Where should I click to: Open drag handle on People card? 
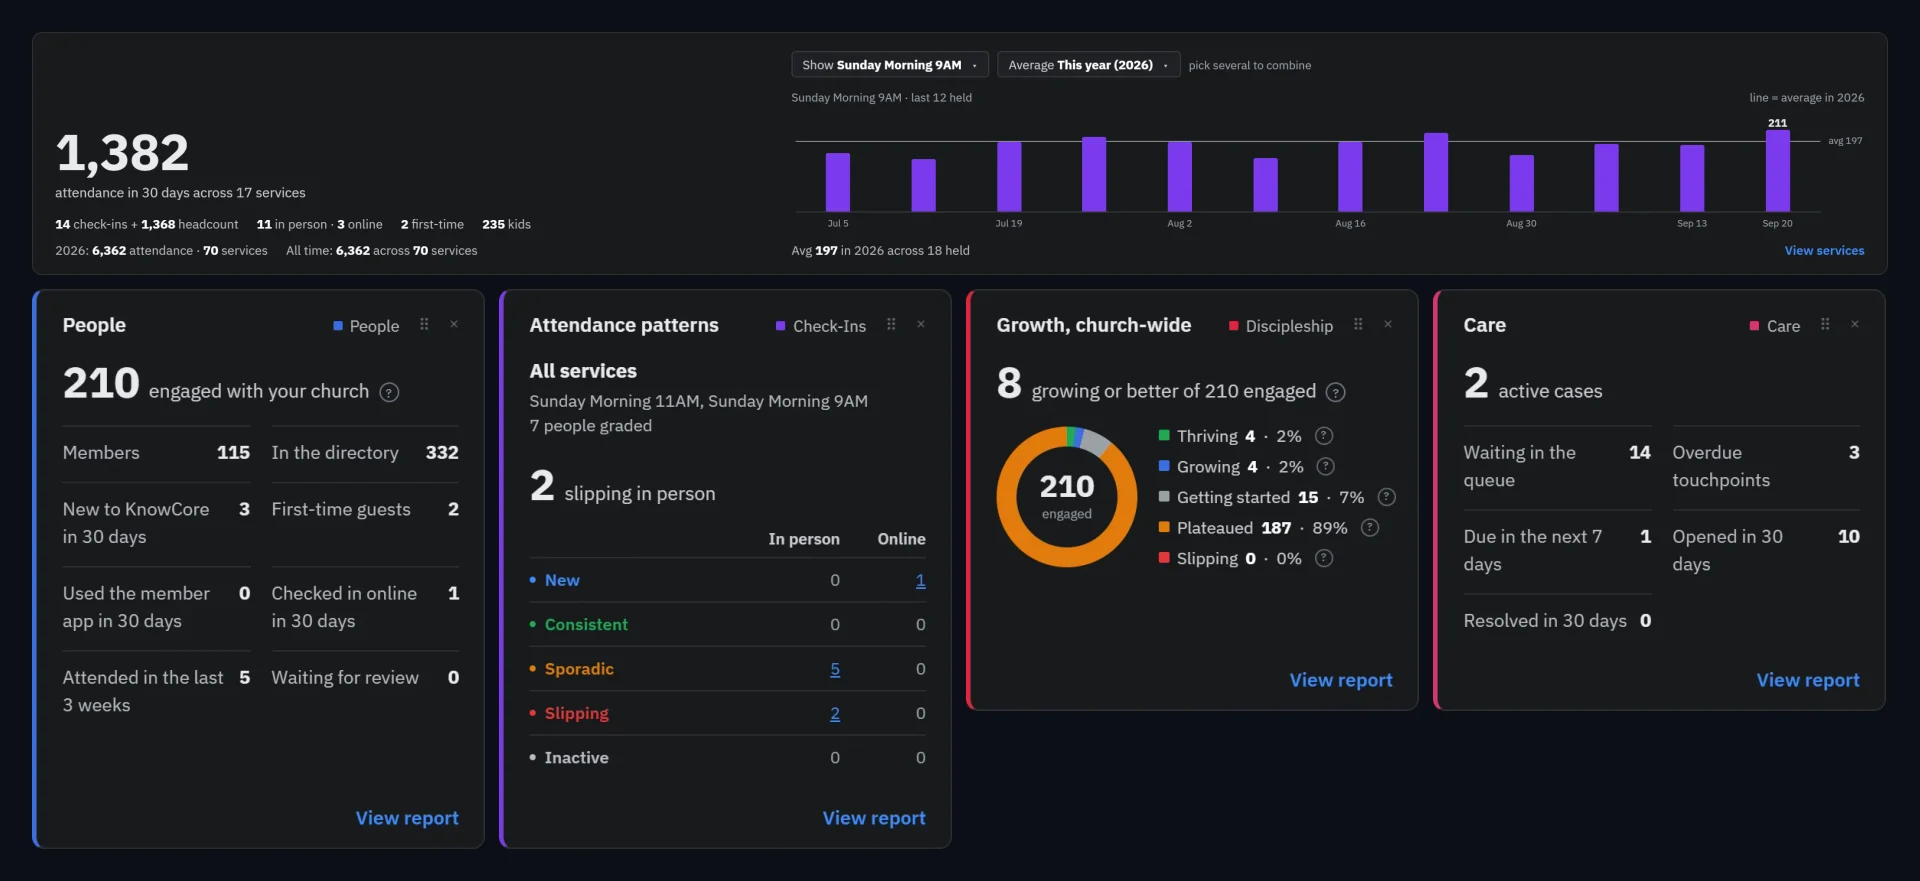click(x=424, y=324)
